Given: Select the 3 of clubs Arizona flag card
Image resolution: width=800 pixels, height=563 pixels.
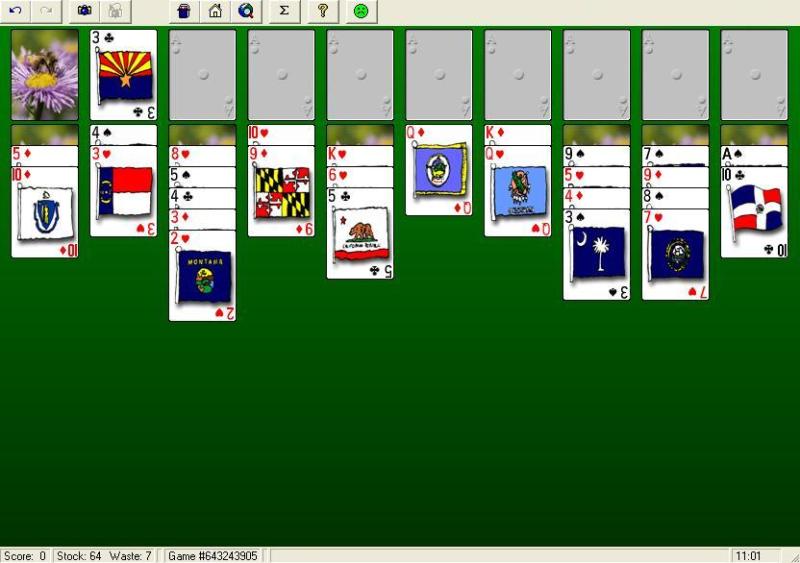Looking at the screenshot, I should (x=123, y=75).
